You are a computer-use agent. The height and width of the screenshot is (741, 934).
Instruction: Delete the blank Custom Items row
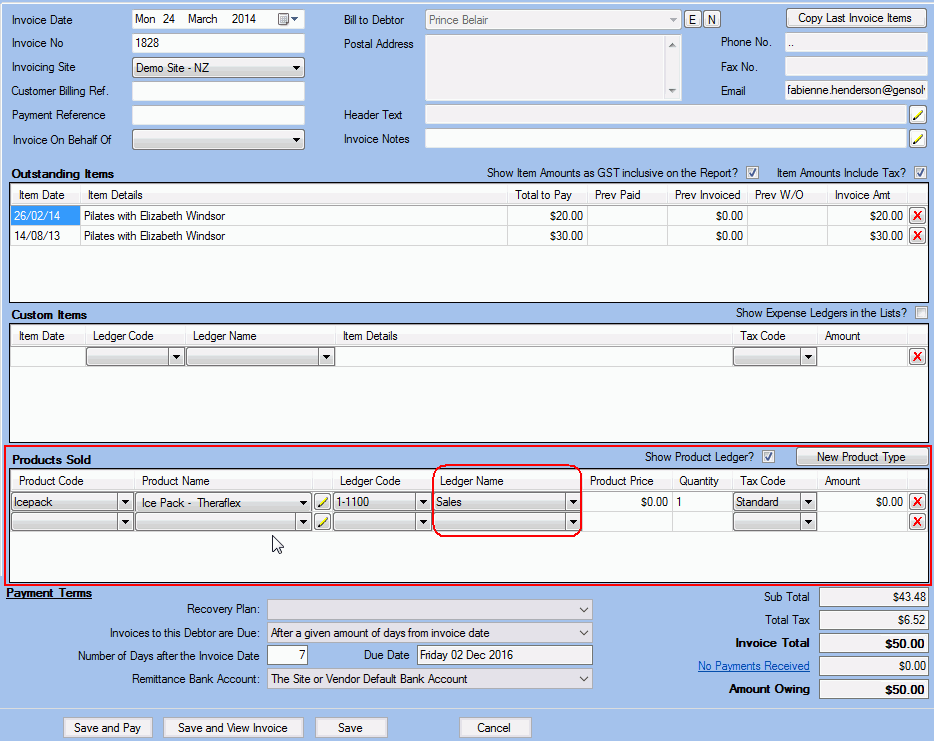[x=917, y=357]
